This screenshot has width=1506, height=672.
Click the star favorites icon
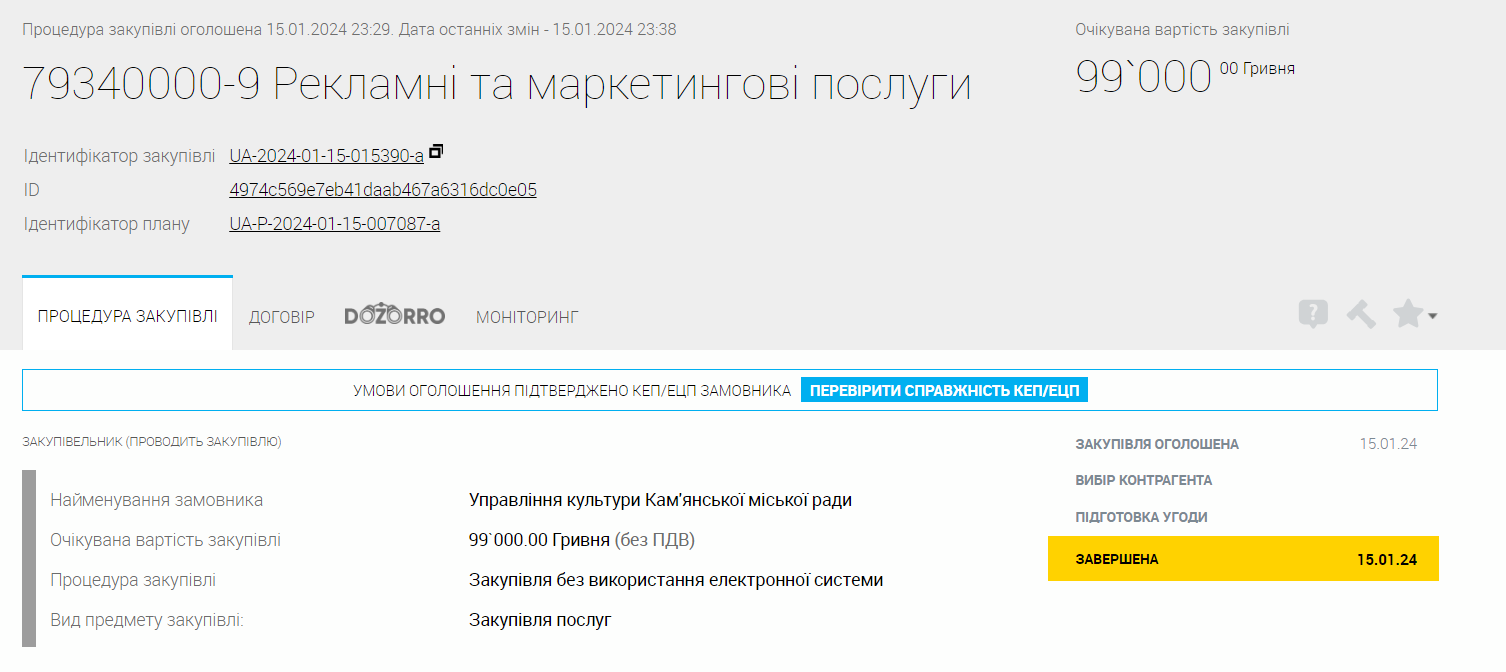coord(1407,315)
